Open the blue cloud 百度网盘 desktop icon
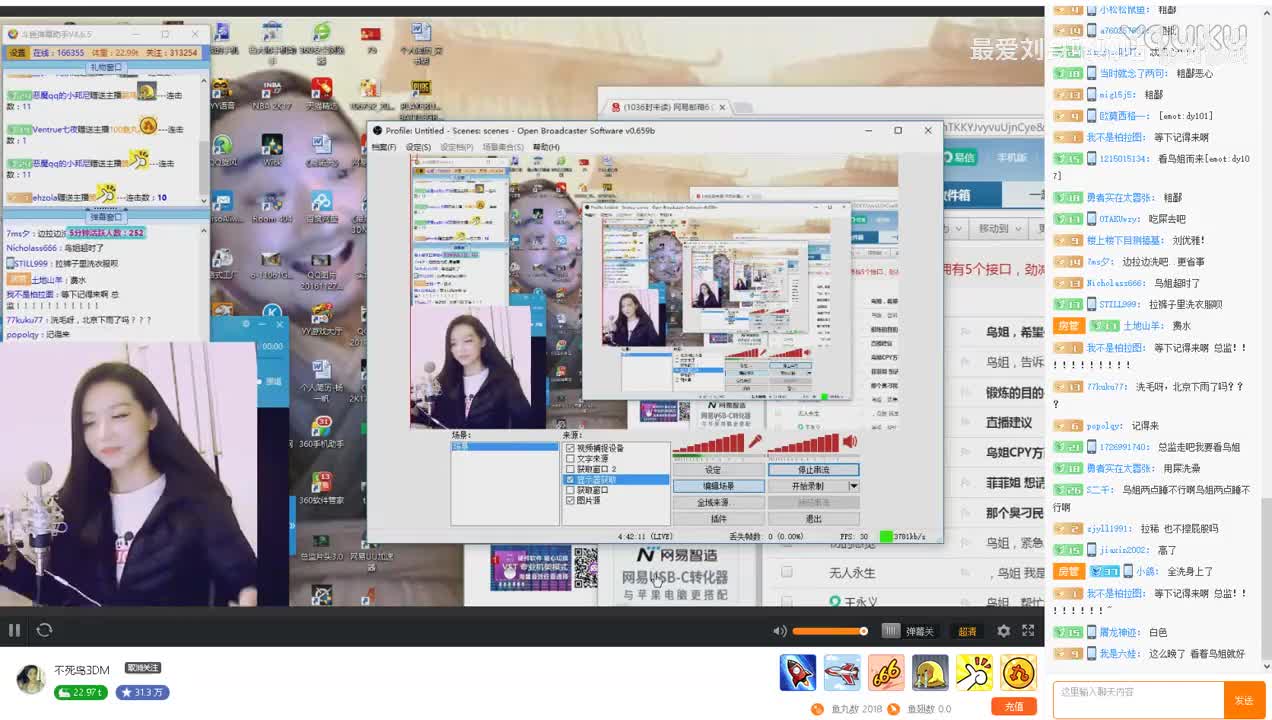This screenshot has height=720, width=1272. (x=321, y=208)
